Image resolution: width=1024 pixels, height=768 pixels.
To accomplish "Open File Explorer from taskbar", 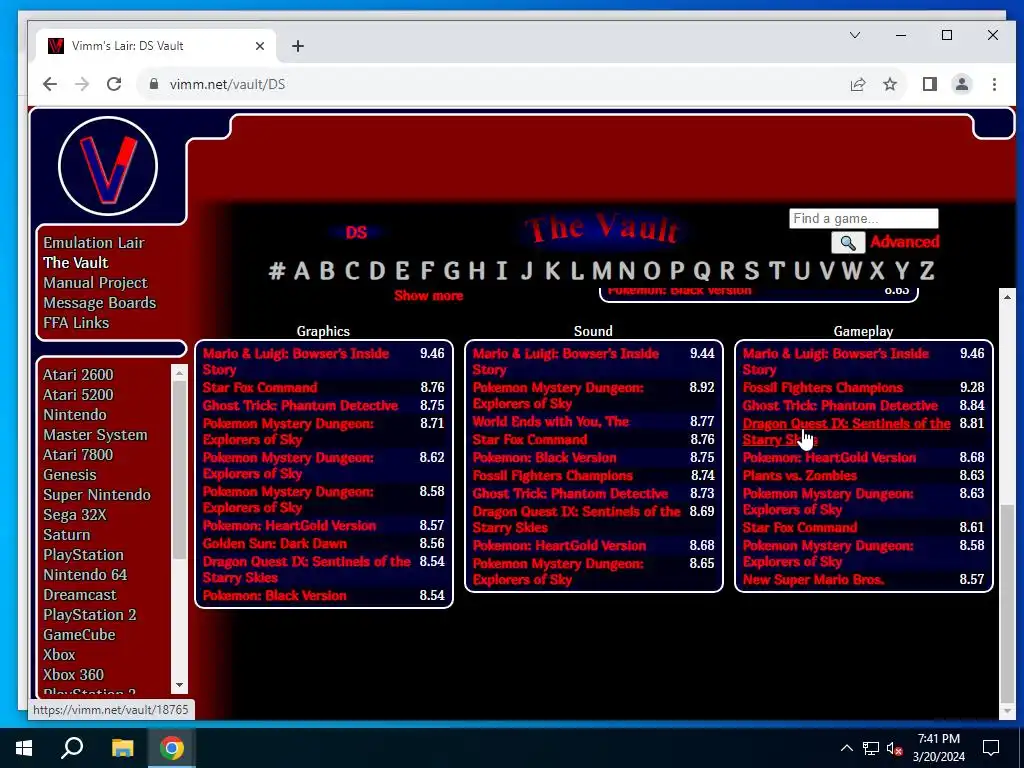I will tap(122, 748).
